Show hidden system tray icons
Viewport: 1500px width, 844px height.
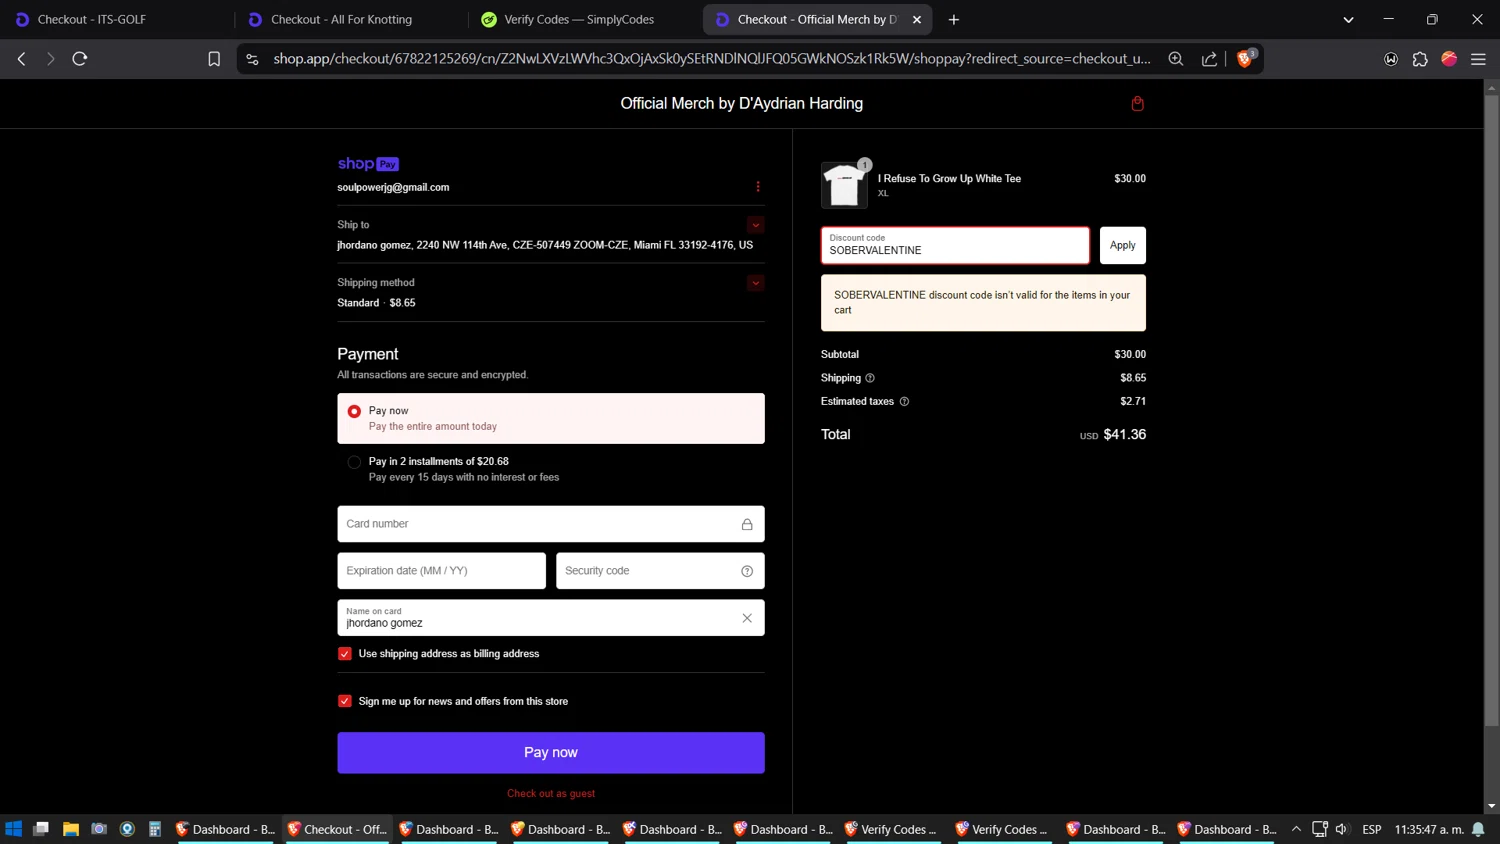(x=1296, y=829)
